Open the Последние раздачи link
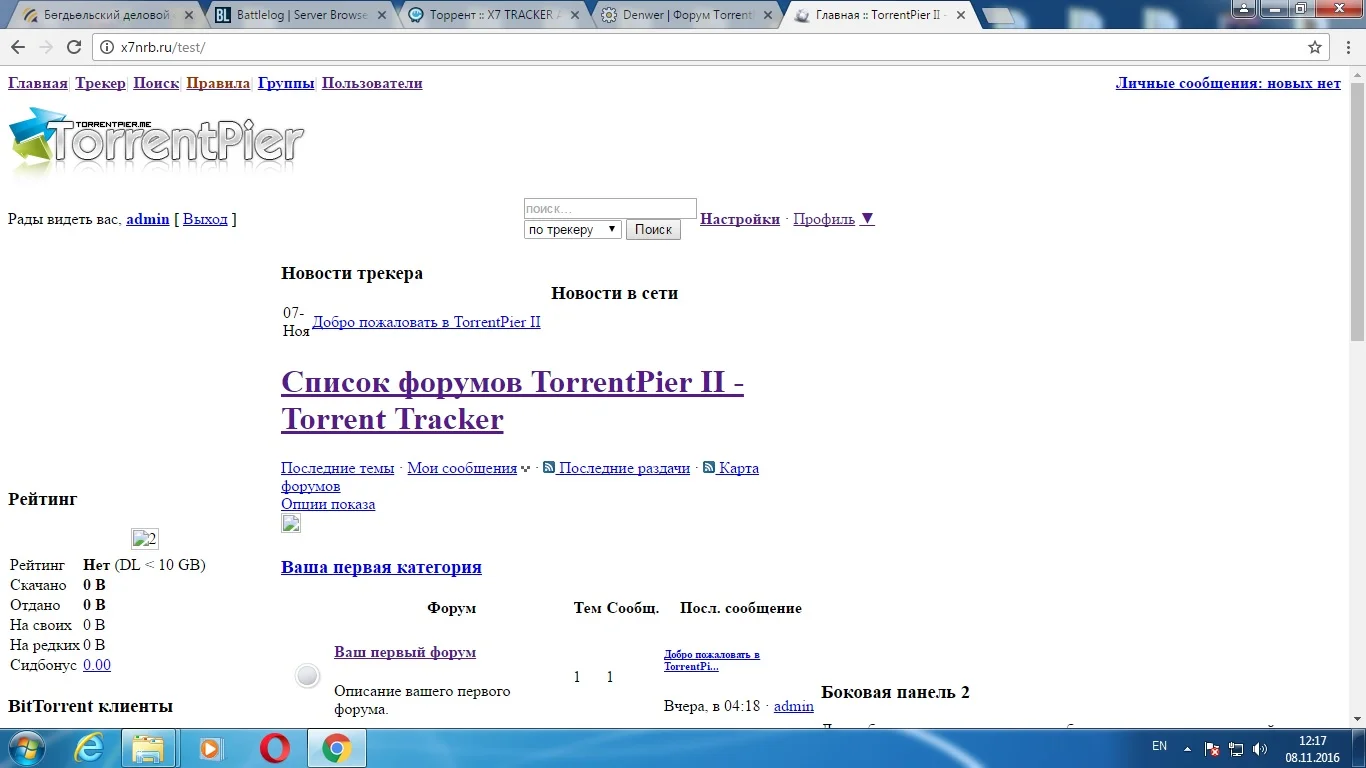Viewport: 1366px width, 768px height. (624, 468)
